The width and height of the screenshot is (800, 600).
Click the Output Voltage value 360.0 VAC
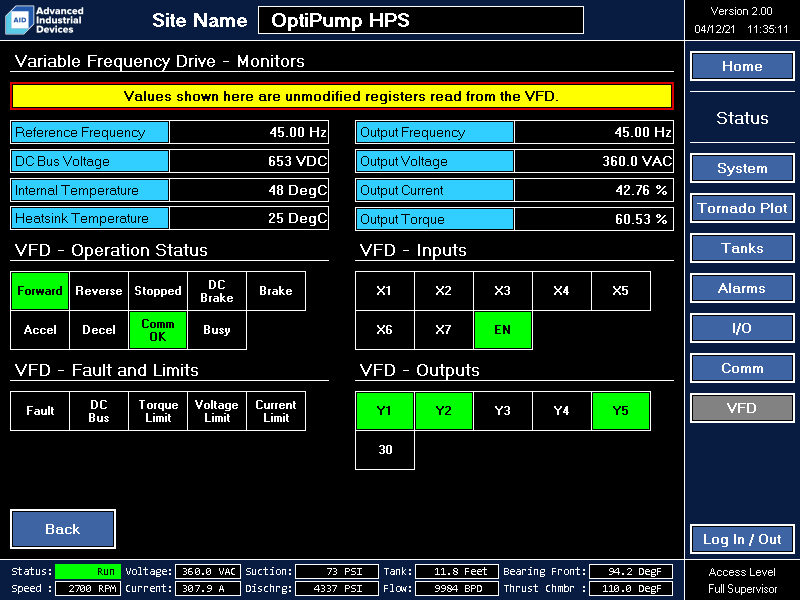[x=594, y=161]
